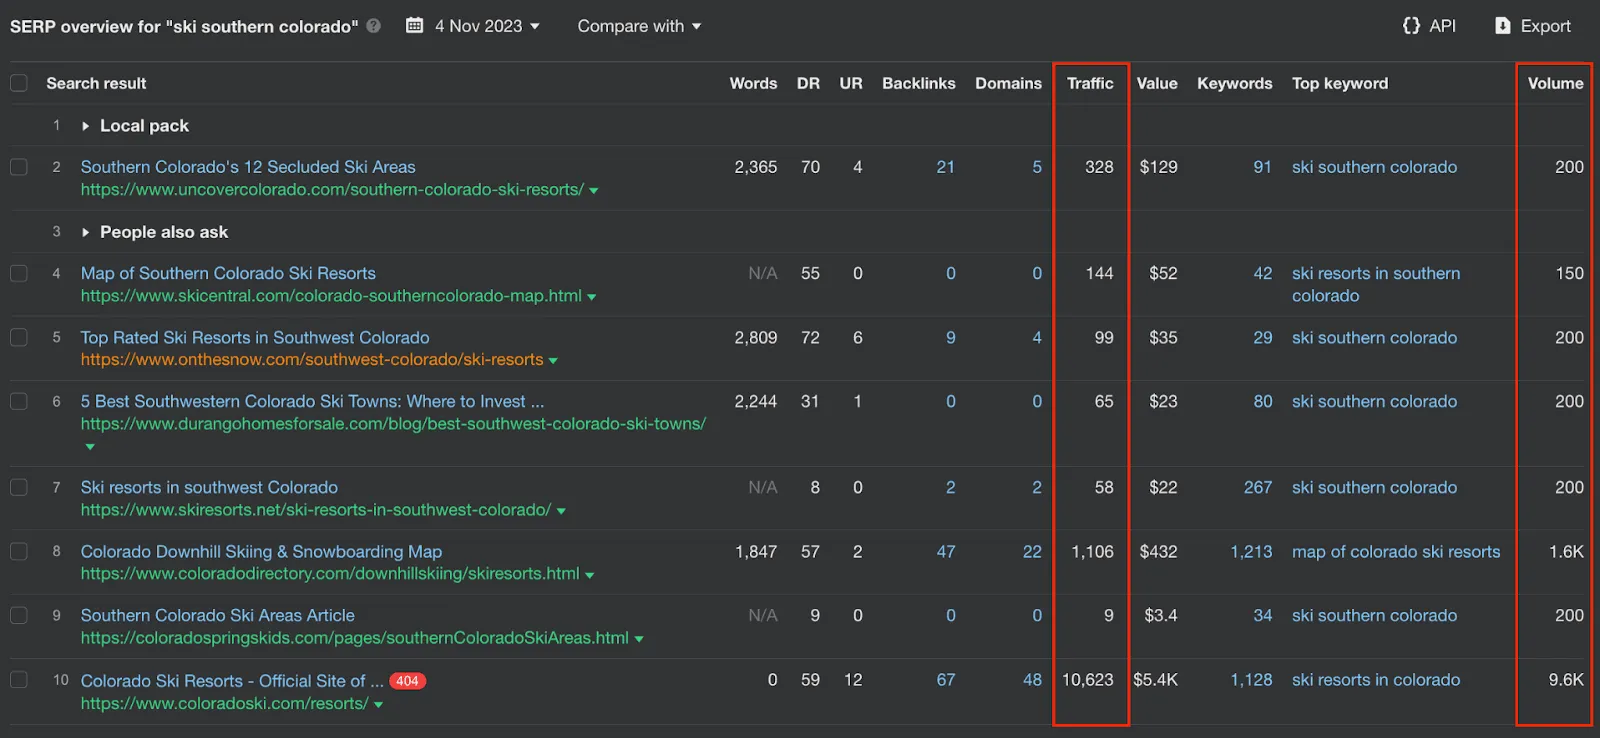Screen dimensions: 1600x738
Task: Open the onthesnow.com southwest-colorado URL
Action: pyautogui.click(x=312, y=360)
